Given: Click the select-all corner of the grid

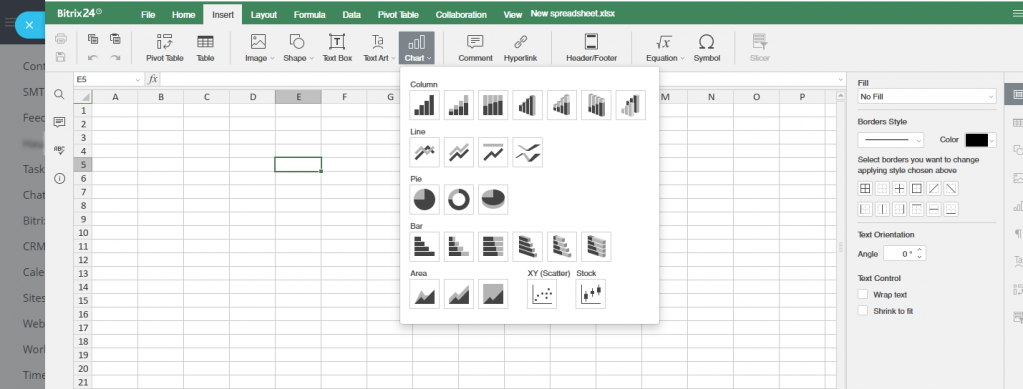Looking at the screenshot, I should click(x=83, y=97).
